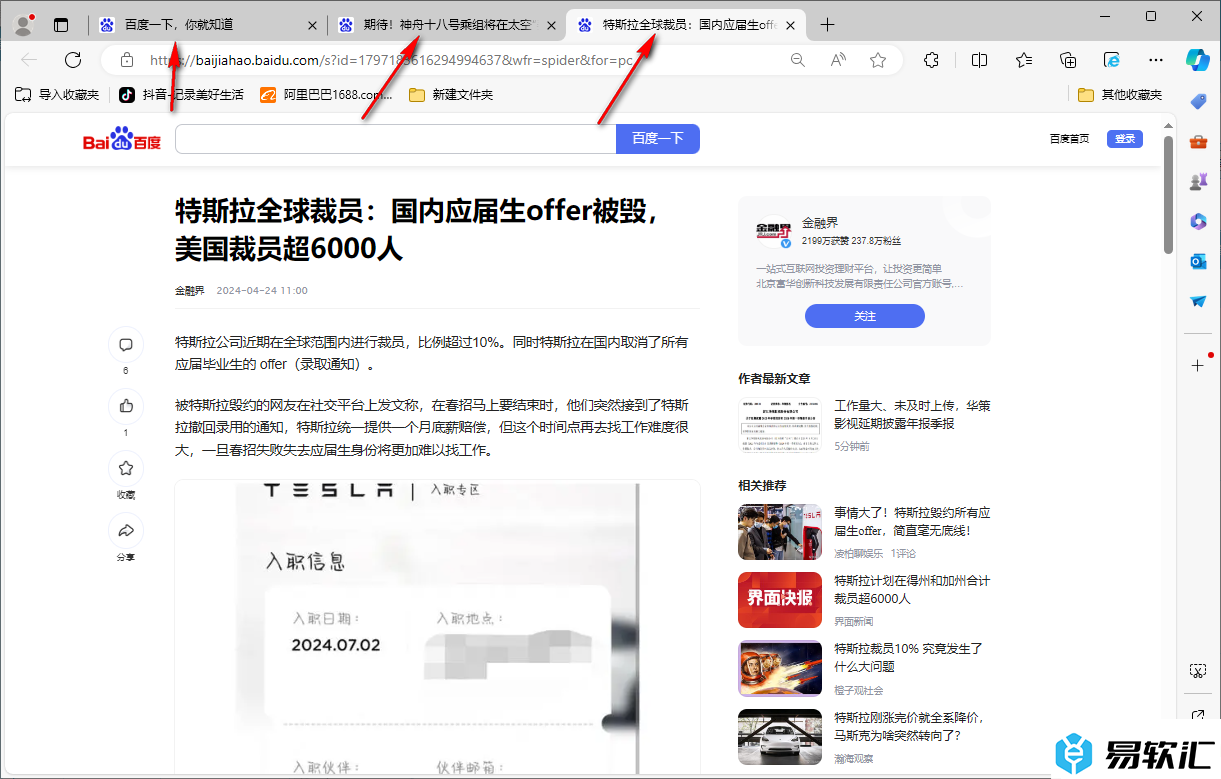Open the Shopping tag sidebar icon
This screenshot has width=1221, height=779.
(1198, 101)
